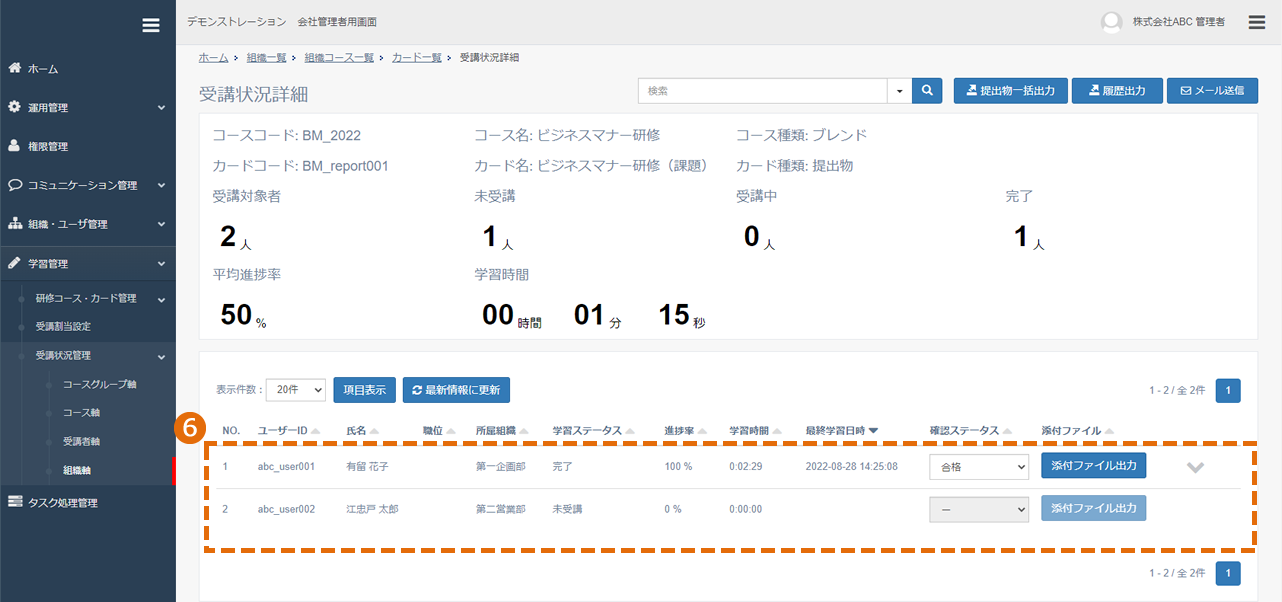
Task: Open 権限管理 sidebar item
Action: 88,146
